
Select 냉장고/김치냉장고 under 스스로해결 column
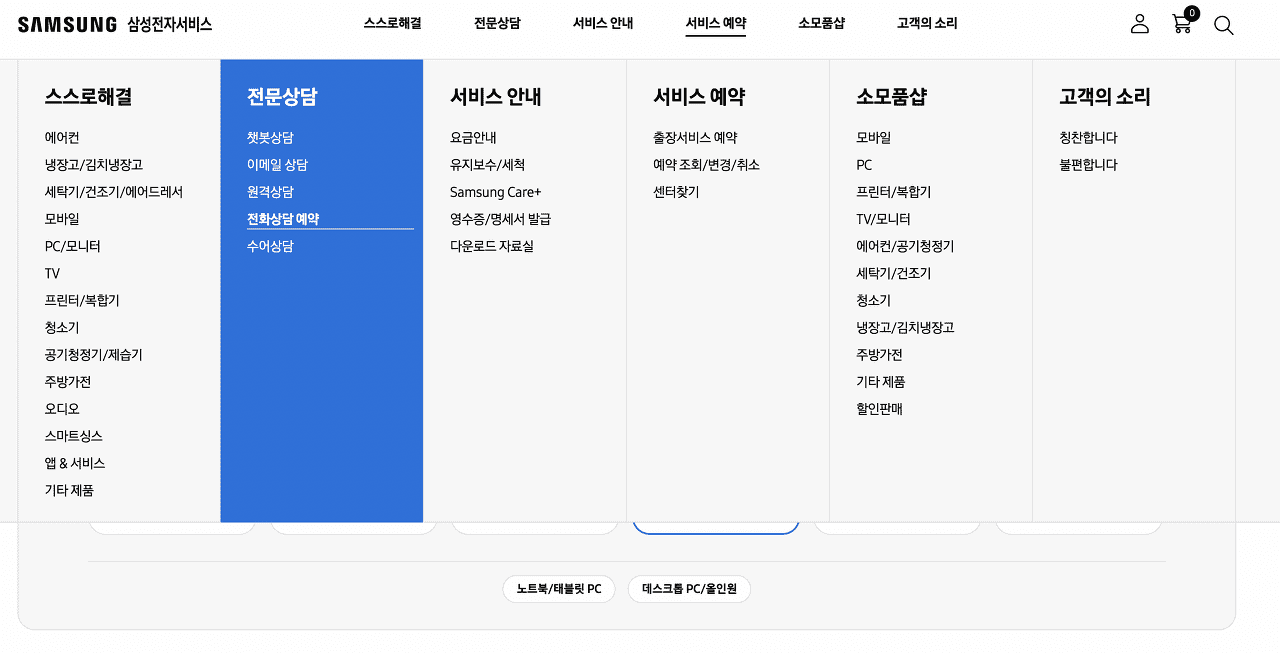click(94, 165)
